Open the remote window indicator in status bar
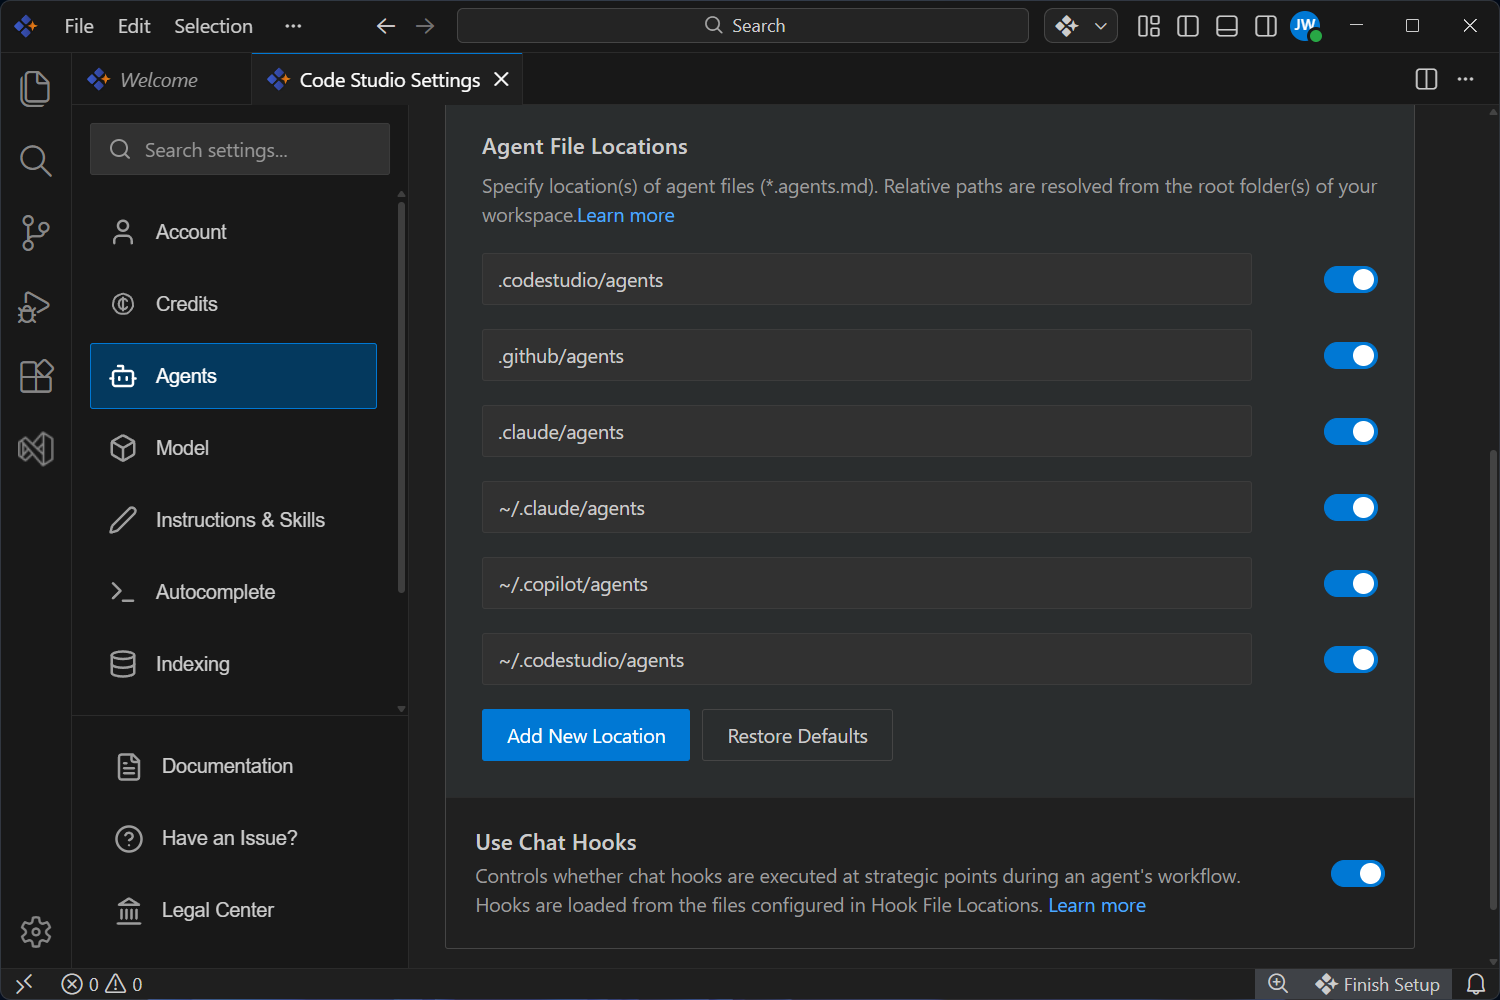1500x1000 pixels. (x=25, y=984)
